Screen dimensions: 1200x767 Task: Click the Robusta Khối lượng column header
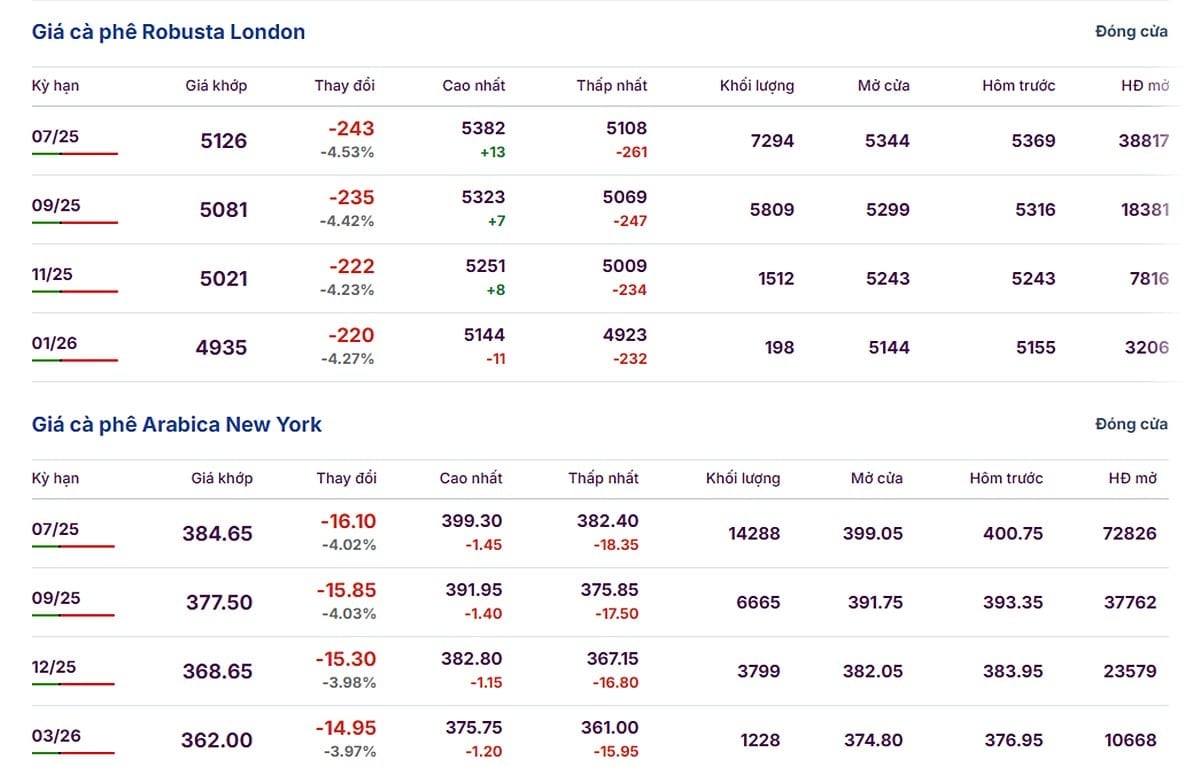tap(757, 86)
